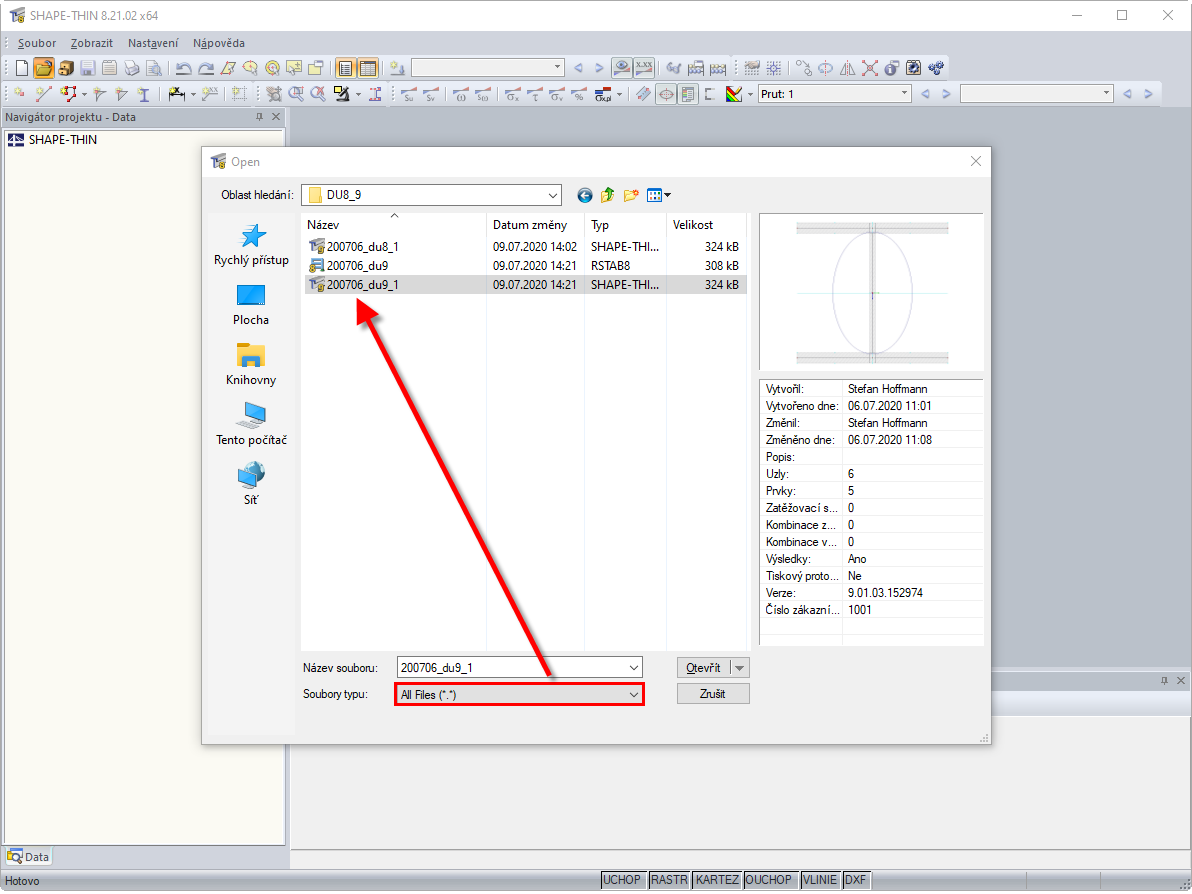The height and width of the screenshot is (894, 1192).
Task: Toggle UCHOP snap in status bar
Action: 622,880
